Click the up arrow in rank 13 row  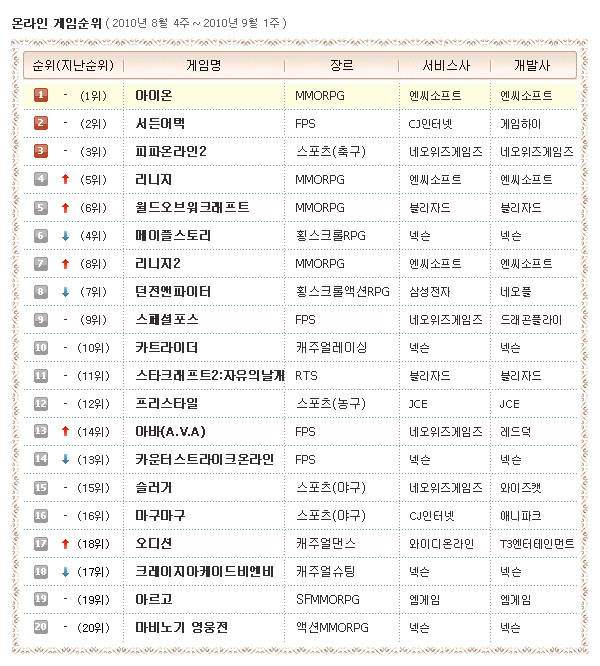click(x=65, y=431)
